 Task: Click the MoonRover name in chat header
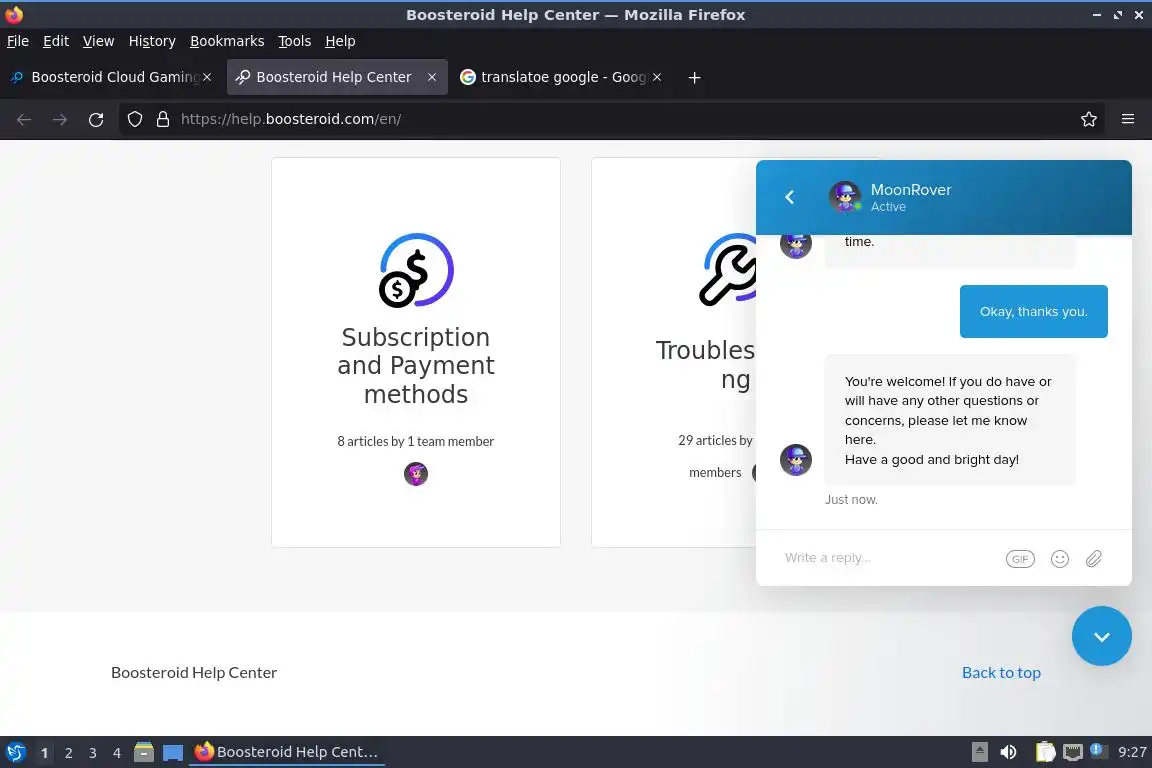911,190
